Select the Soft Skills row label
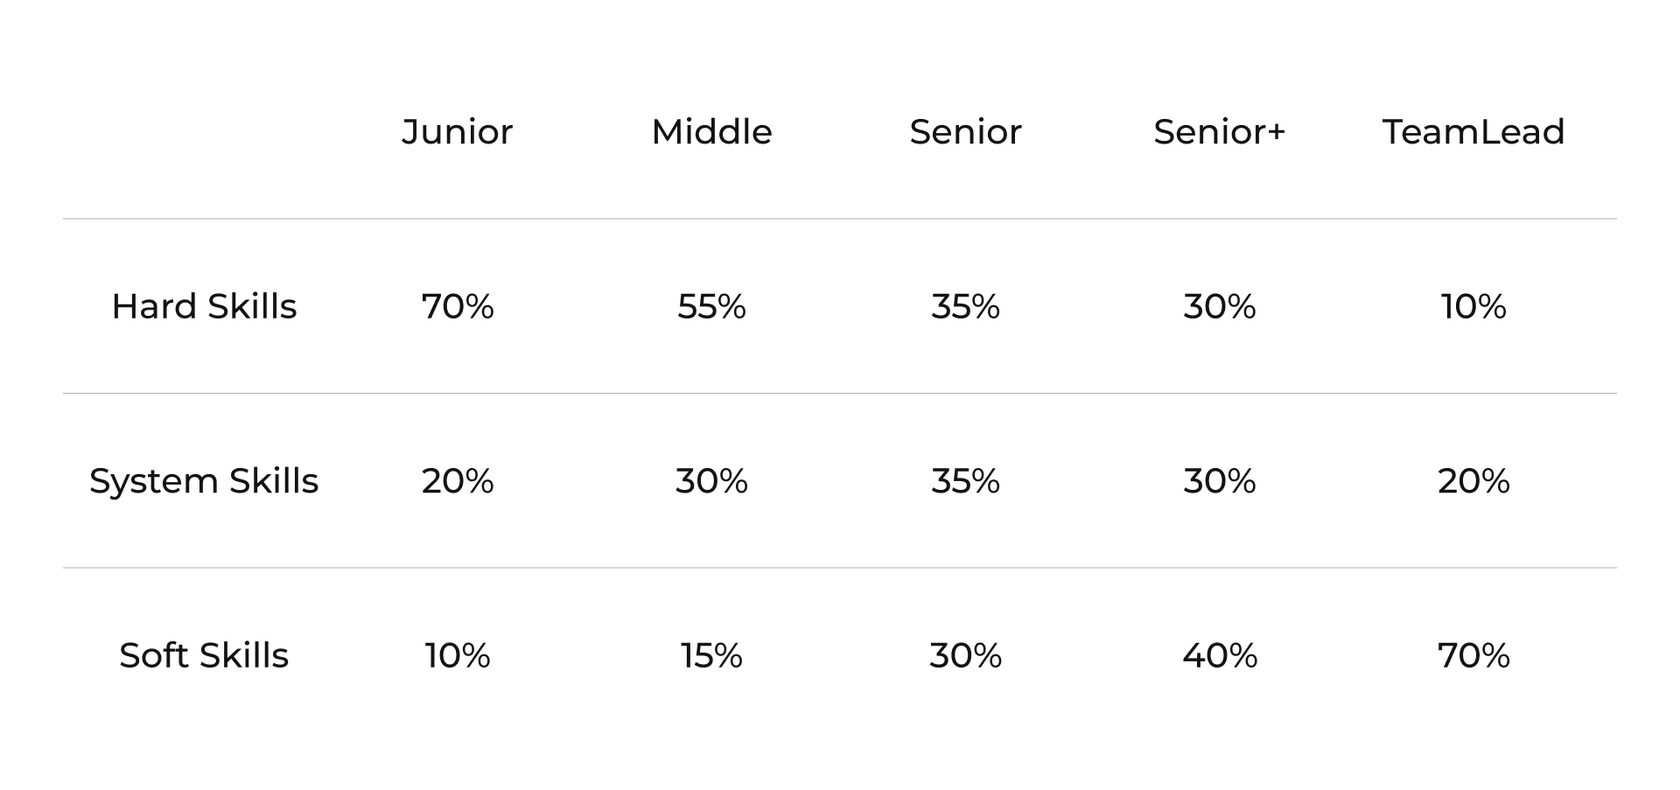The image size is (1680, 790). coord(204,656)
